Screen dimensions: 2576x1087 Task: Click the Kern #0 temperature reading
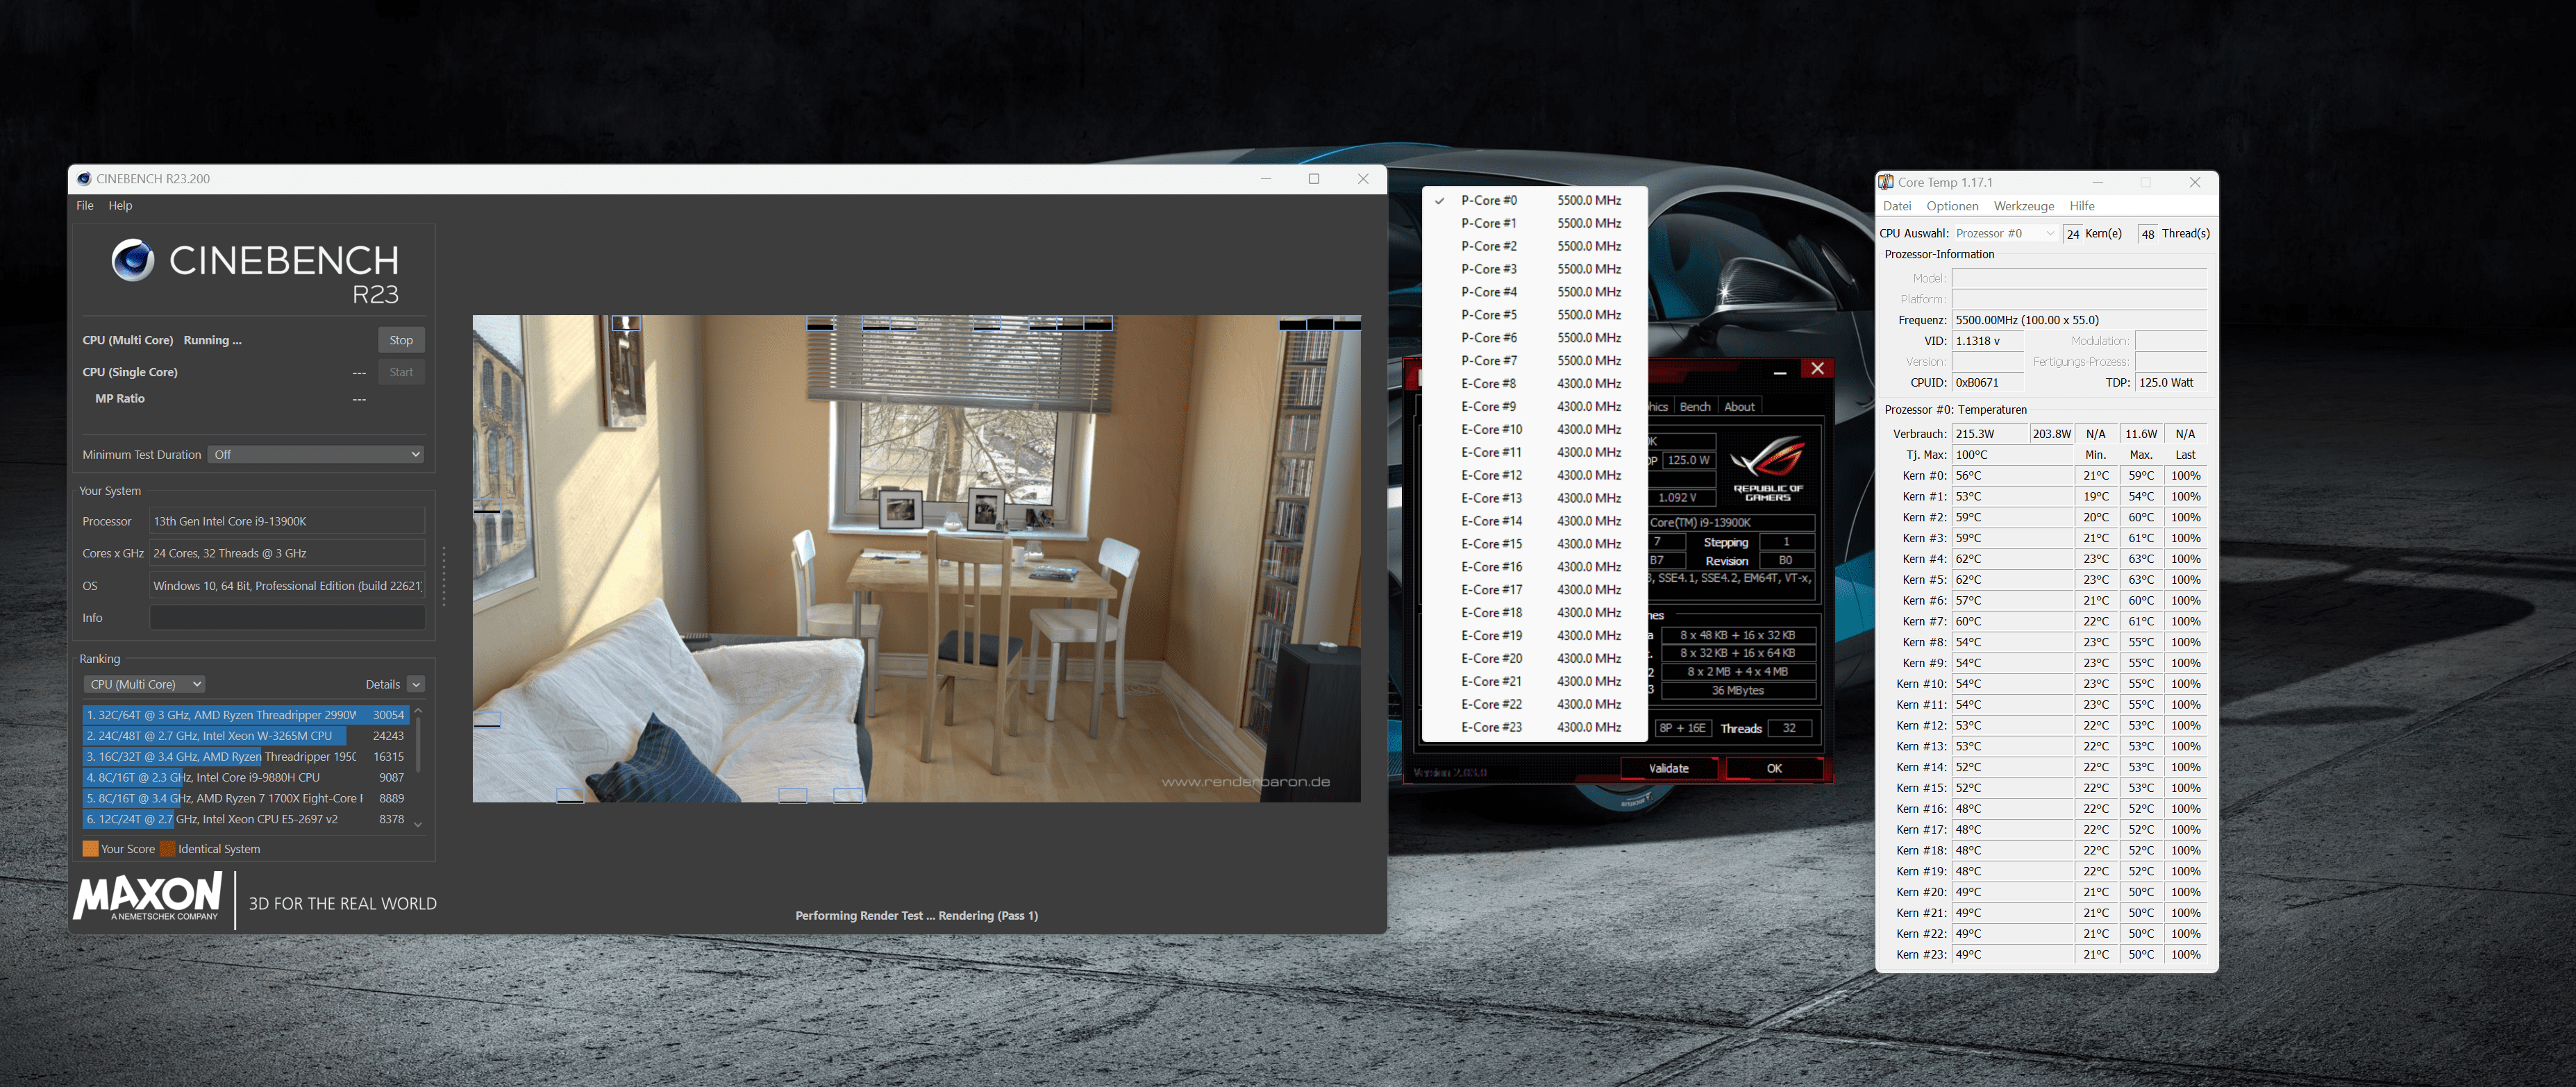tap(2012, 476)
